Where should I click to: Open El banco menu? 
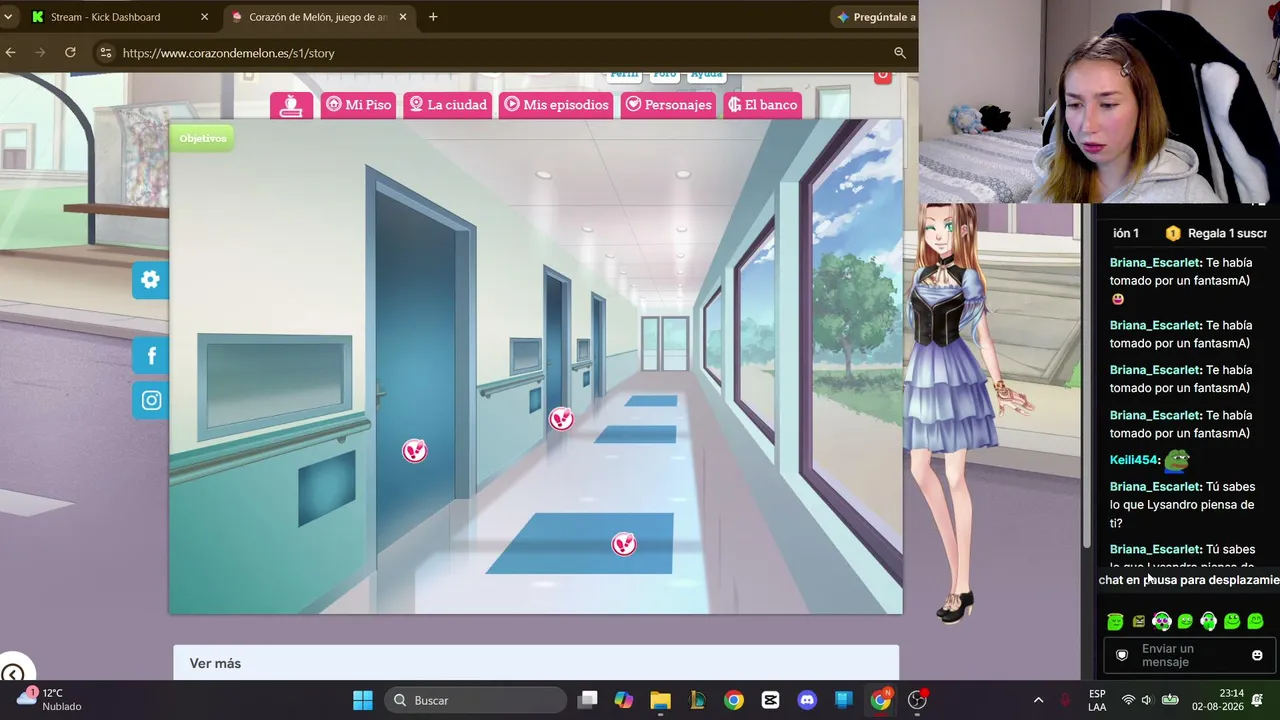tap(763, 105)
